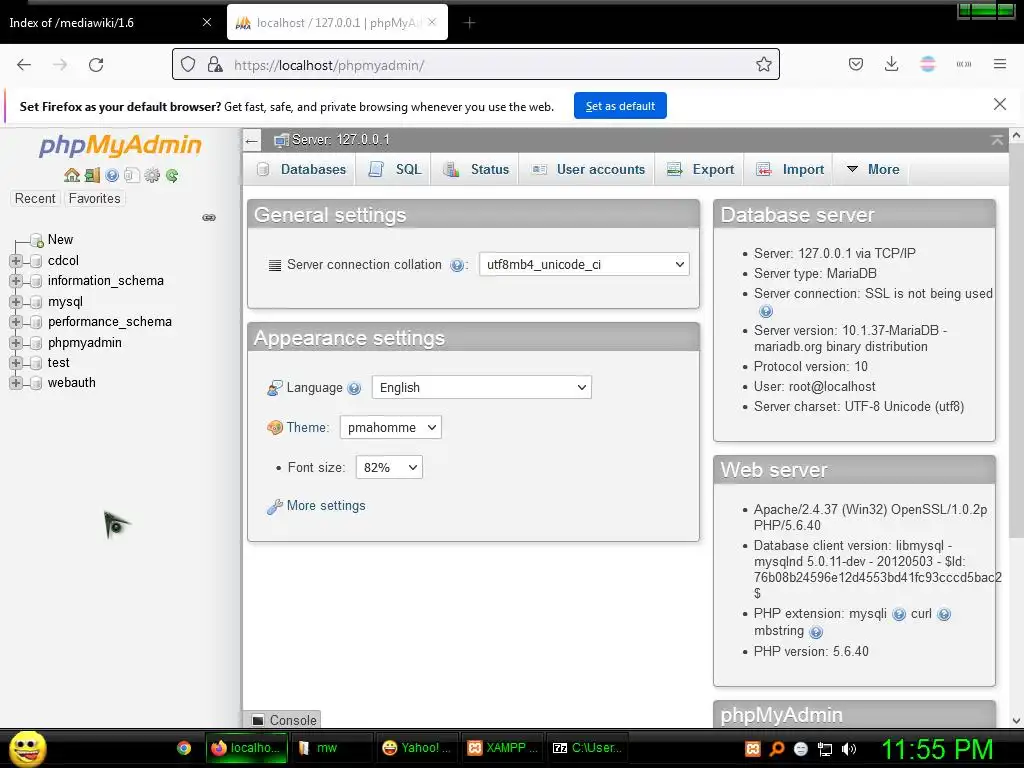Click the volume speaker tray icon
This screenshot has height=768, width=1024.
[848, 748]
